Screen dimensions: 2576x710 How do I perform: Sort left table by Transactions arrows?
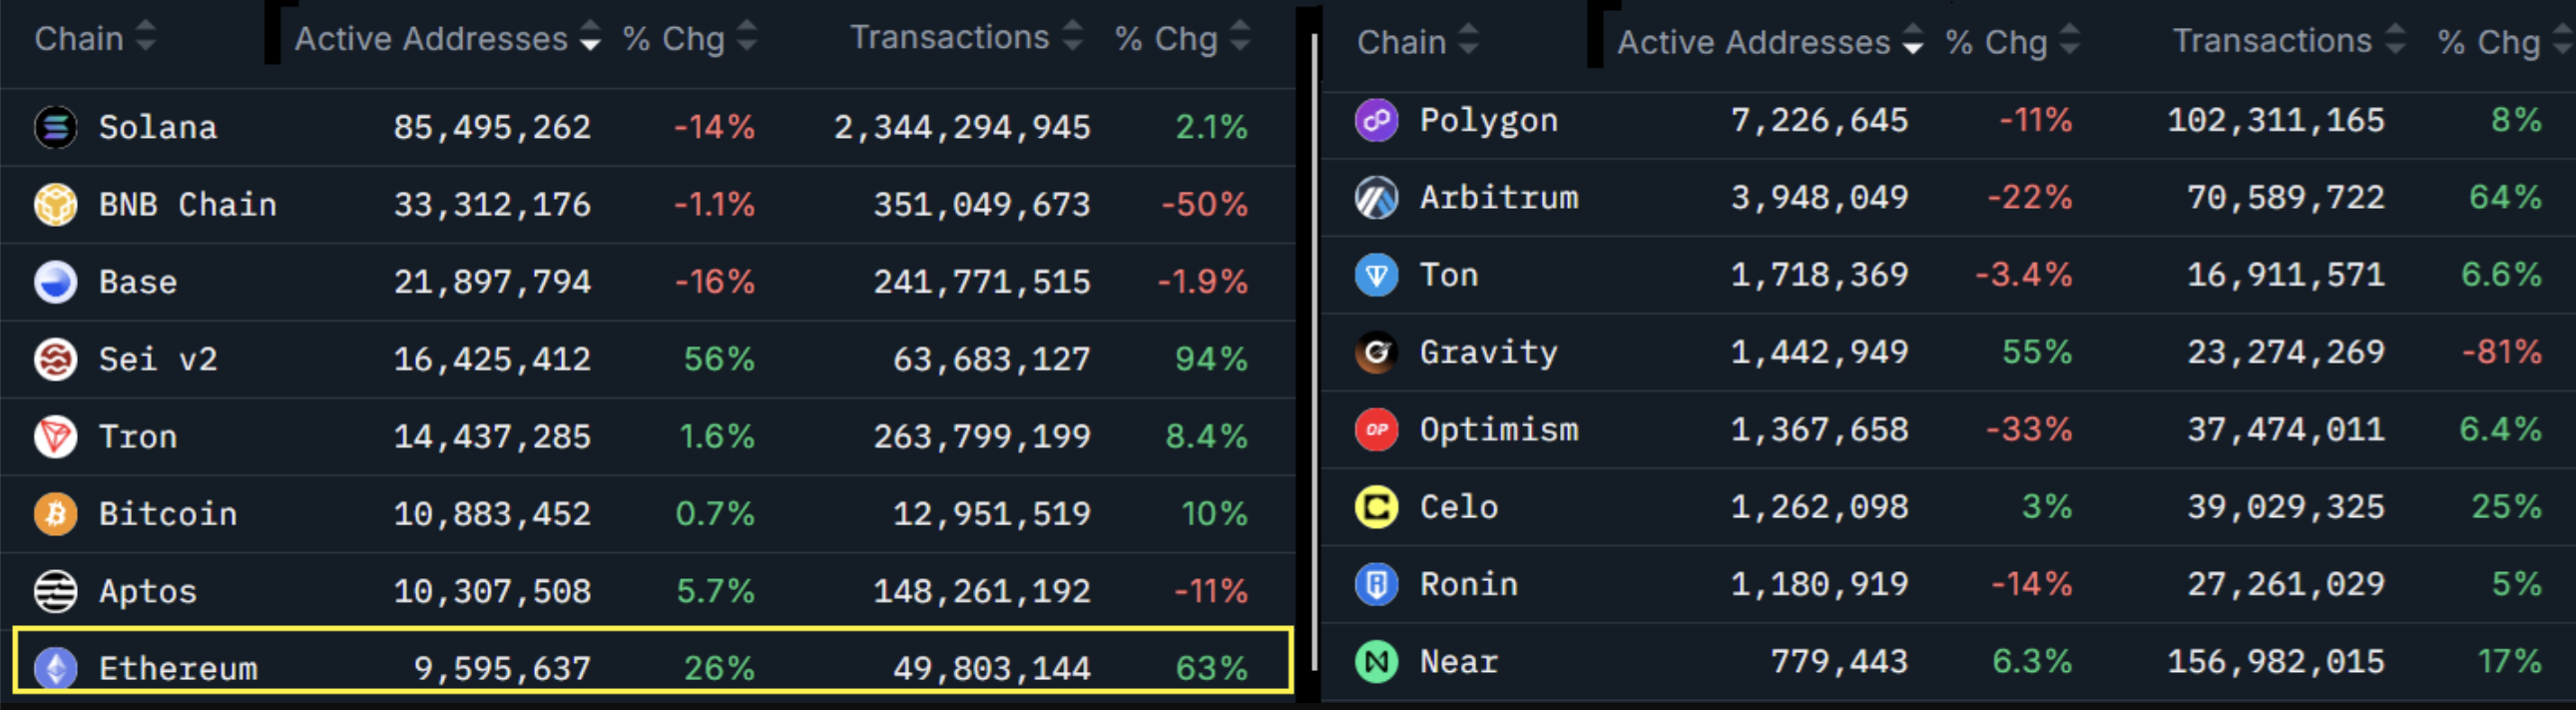pos(1072,36)
